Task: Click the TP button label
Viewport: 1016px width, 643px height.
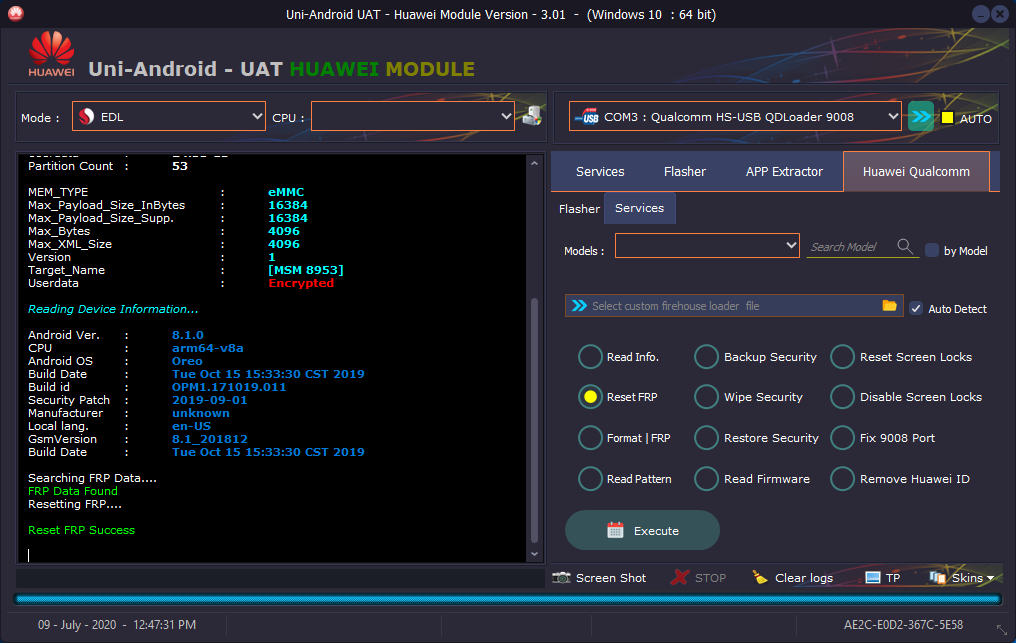Action: point(893,578)
